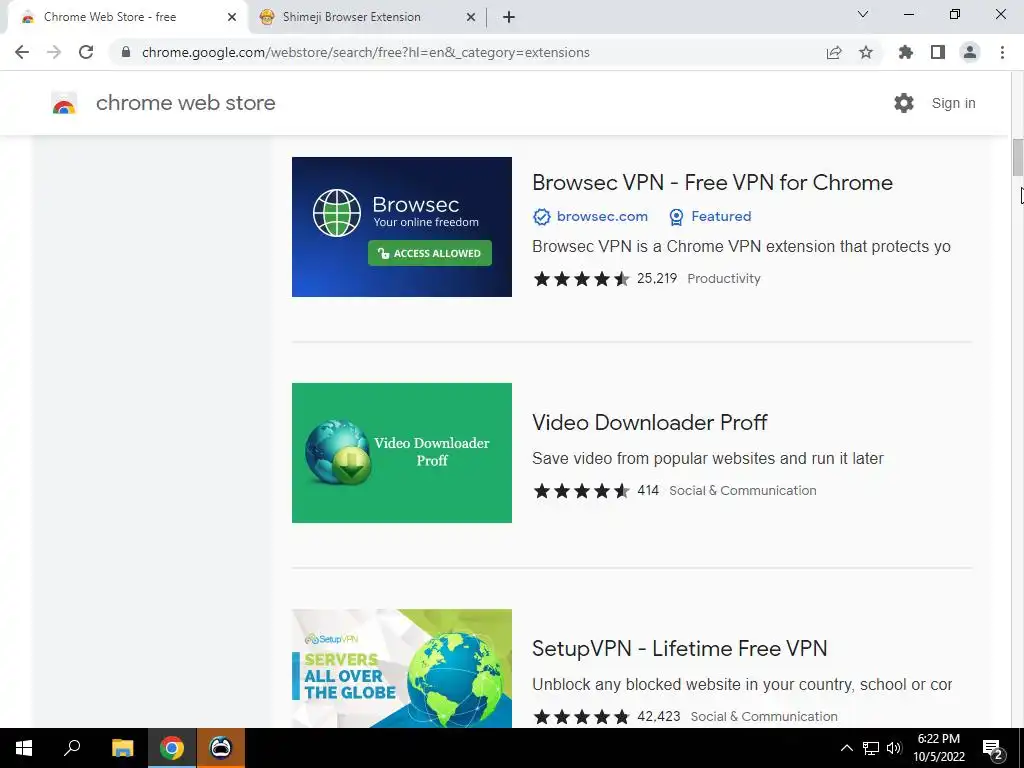Click the Featured badge icon
Viewport: 1024px width, 768px height.
pyautogui.click(x=677, y=217)
